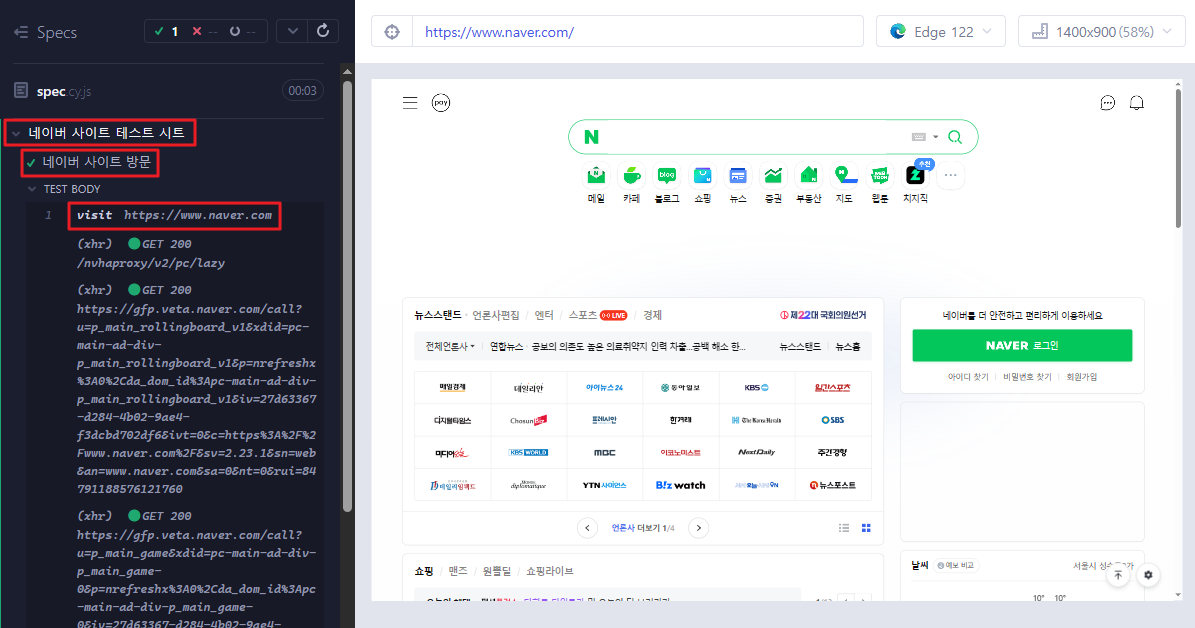Open the 블로그 shortcut icon
The width and height of the screenshot is (1195, 628).
[x=667, y=176]
